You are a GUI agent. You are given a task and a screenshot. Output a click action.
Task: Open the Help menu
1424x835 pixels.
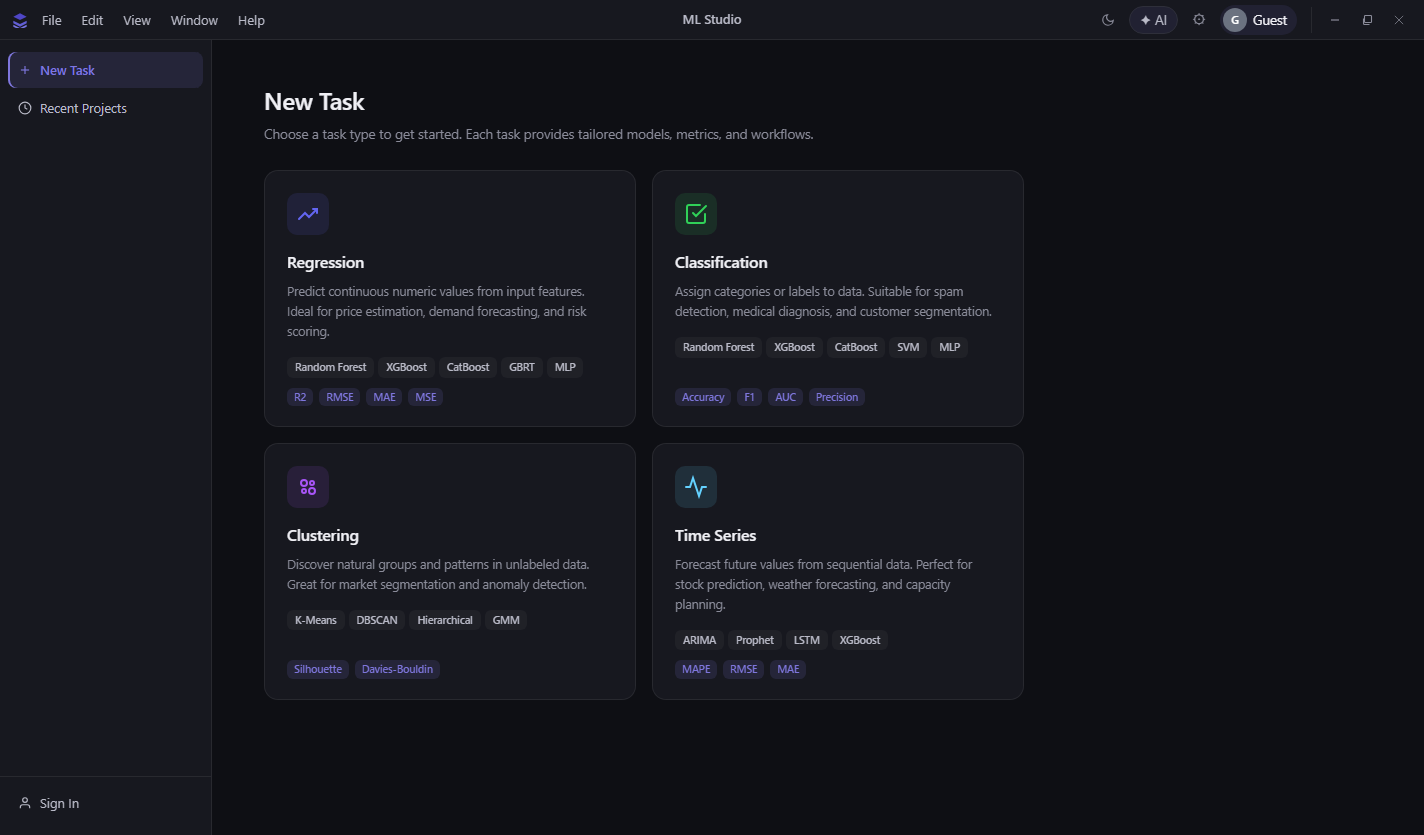click(x=252, y=20)
